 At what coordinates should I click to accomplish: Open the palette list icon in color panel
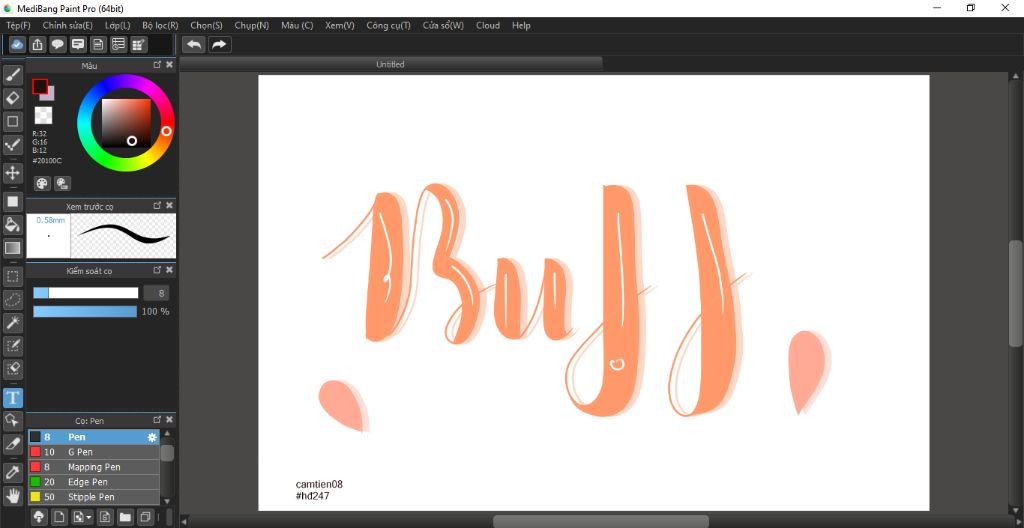tap(63, 184)
